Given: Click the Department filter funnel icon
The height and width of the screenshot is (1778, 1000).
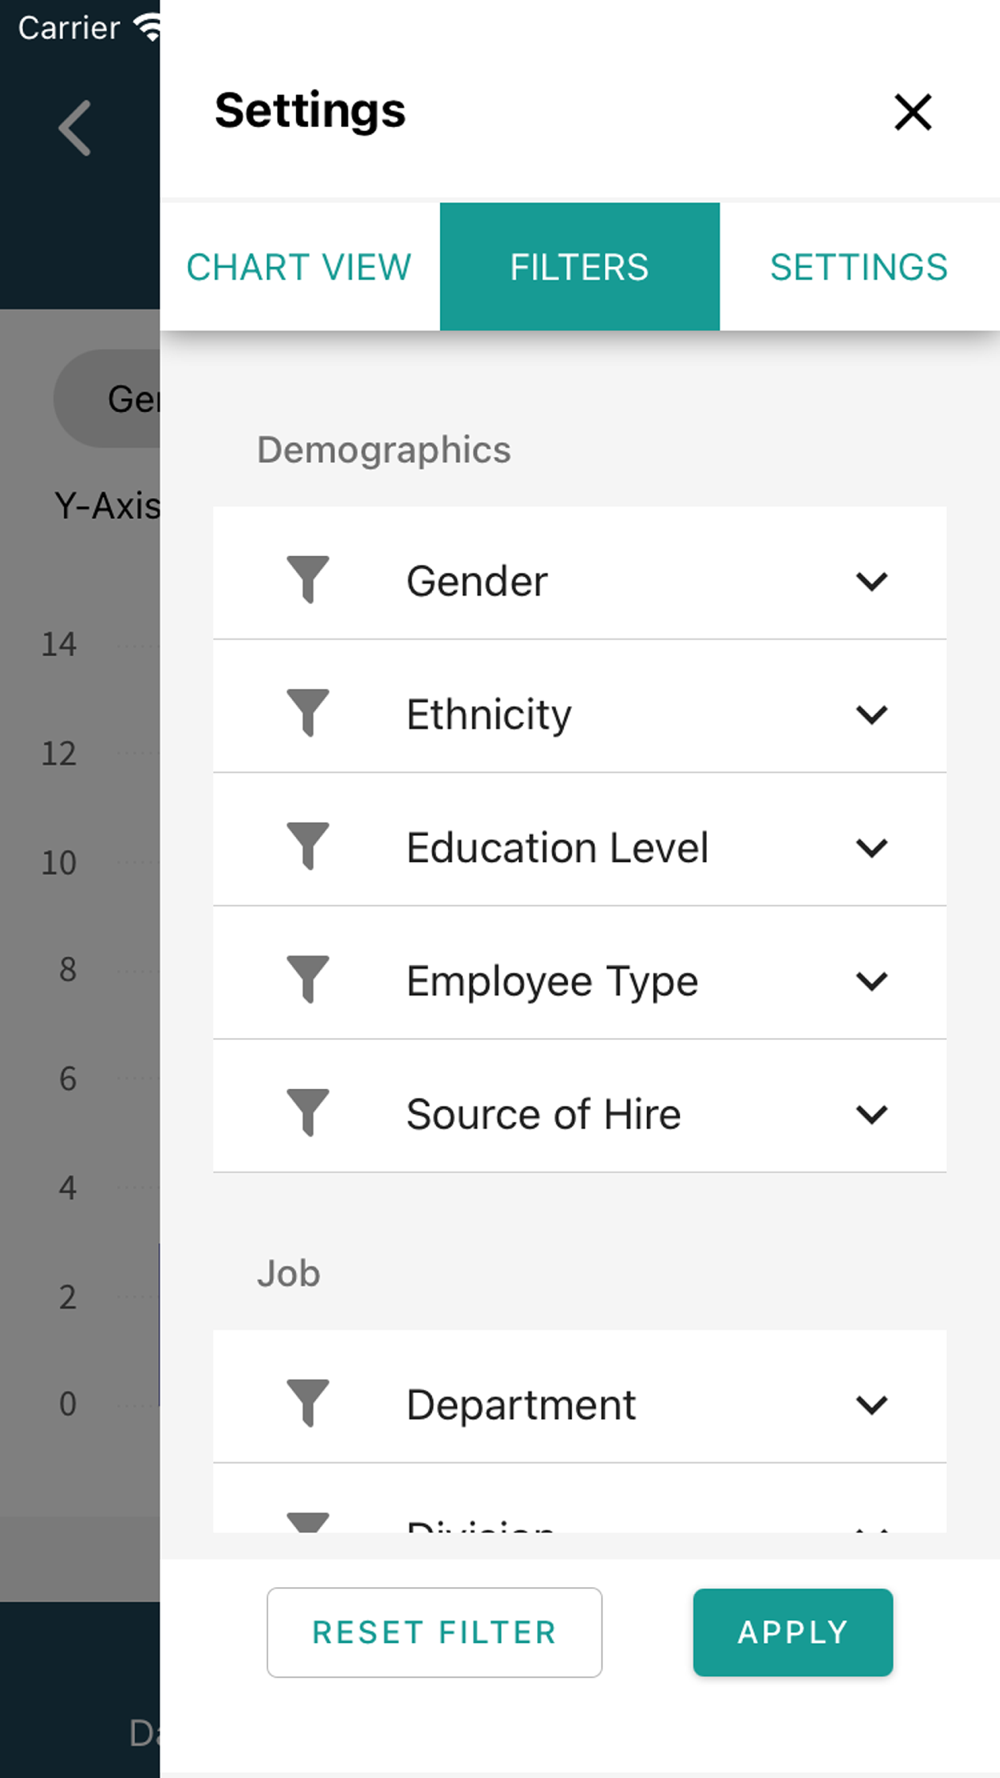Looking at the screenshot, I should coord(308,1403).
